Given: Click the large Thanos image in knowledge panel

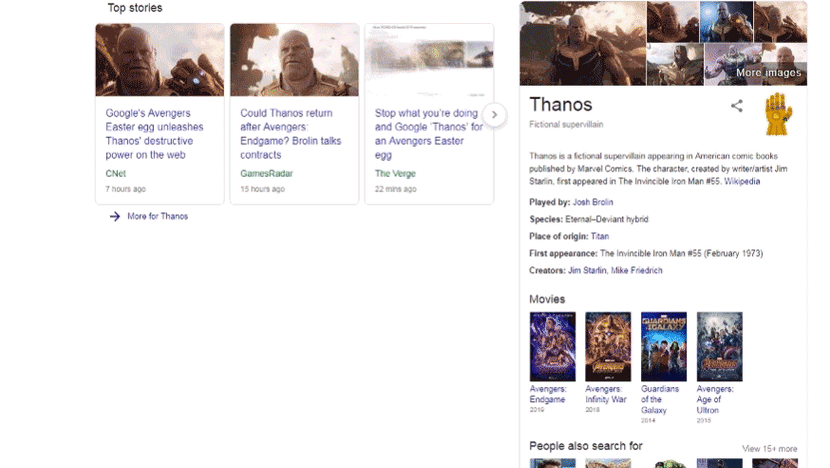Looking at the screenshot, I should point(583,43).
